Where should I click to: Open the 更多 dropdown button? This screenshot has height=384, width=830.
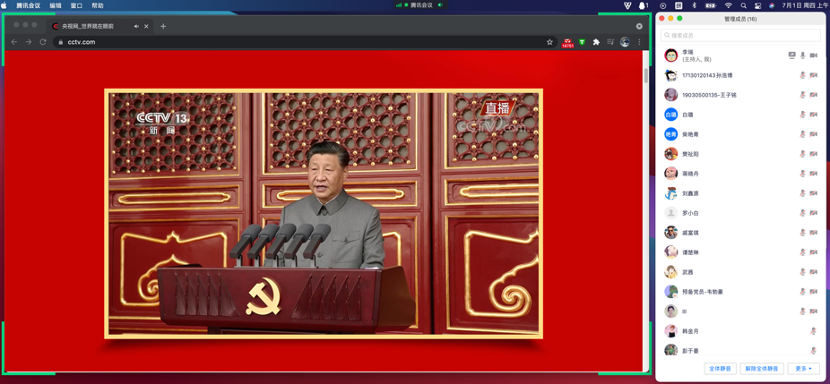coord(804,369)
